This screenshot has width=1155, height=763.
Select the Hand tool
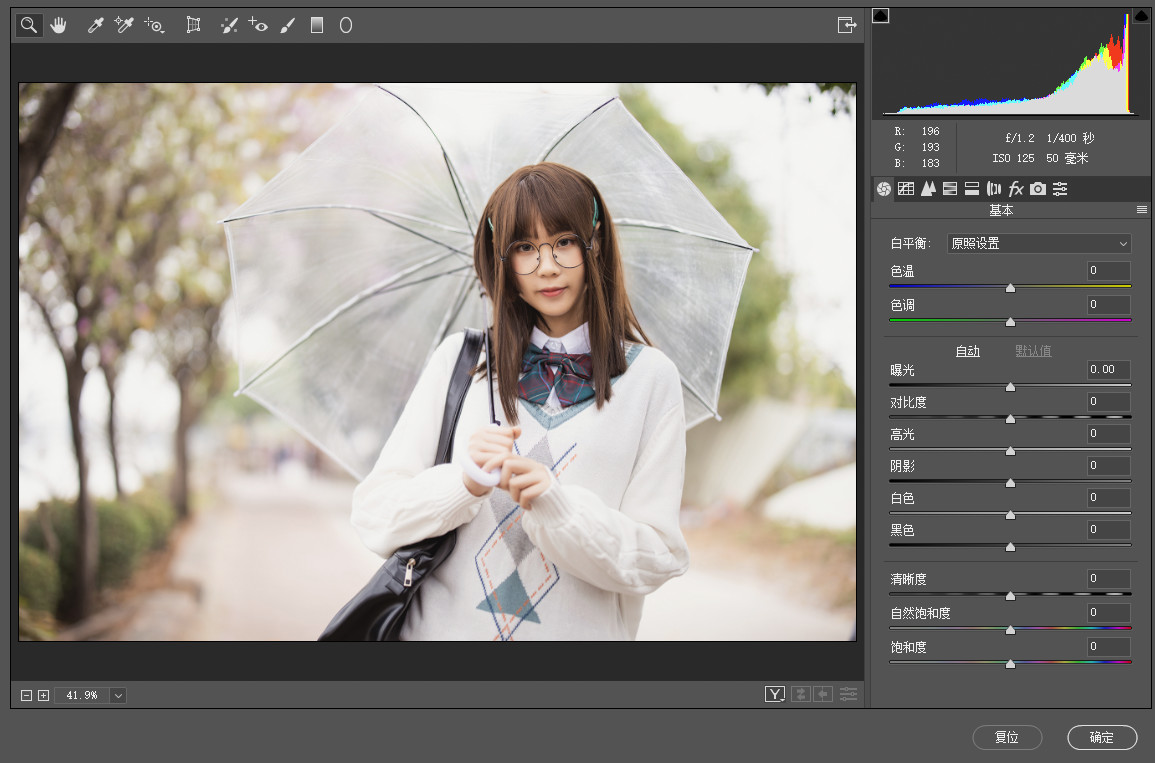click(58, 26)
